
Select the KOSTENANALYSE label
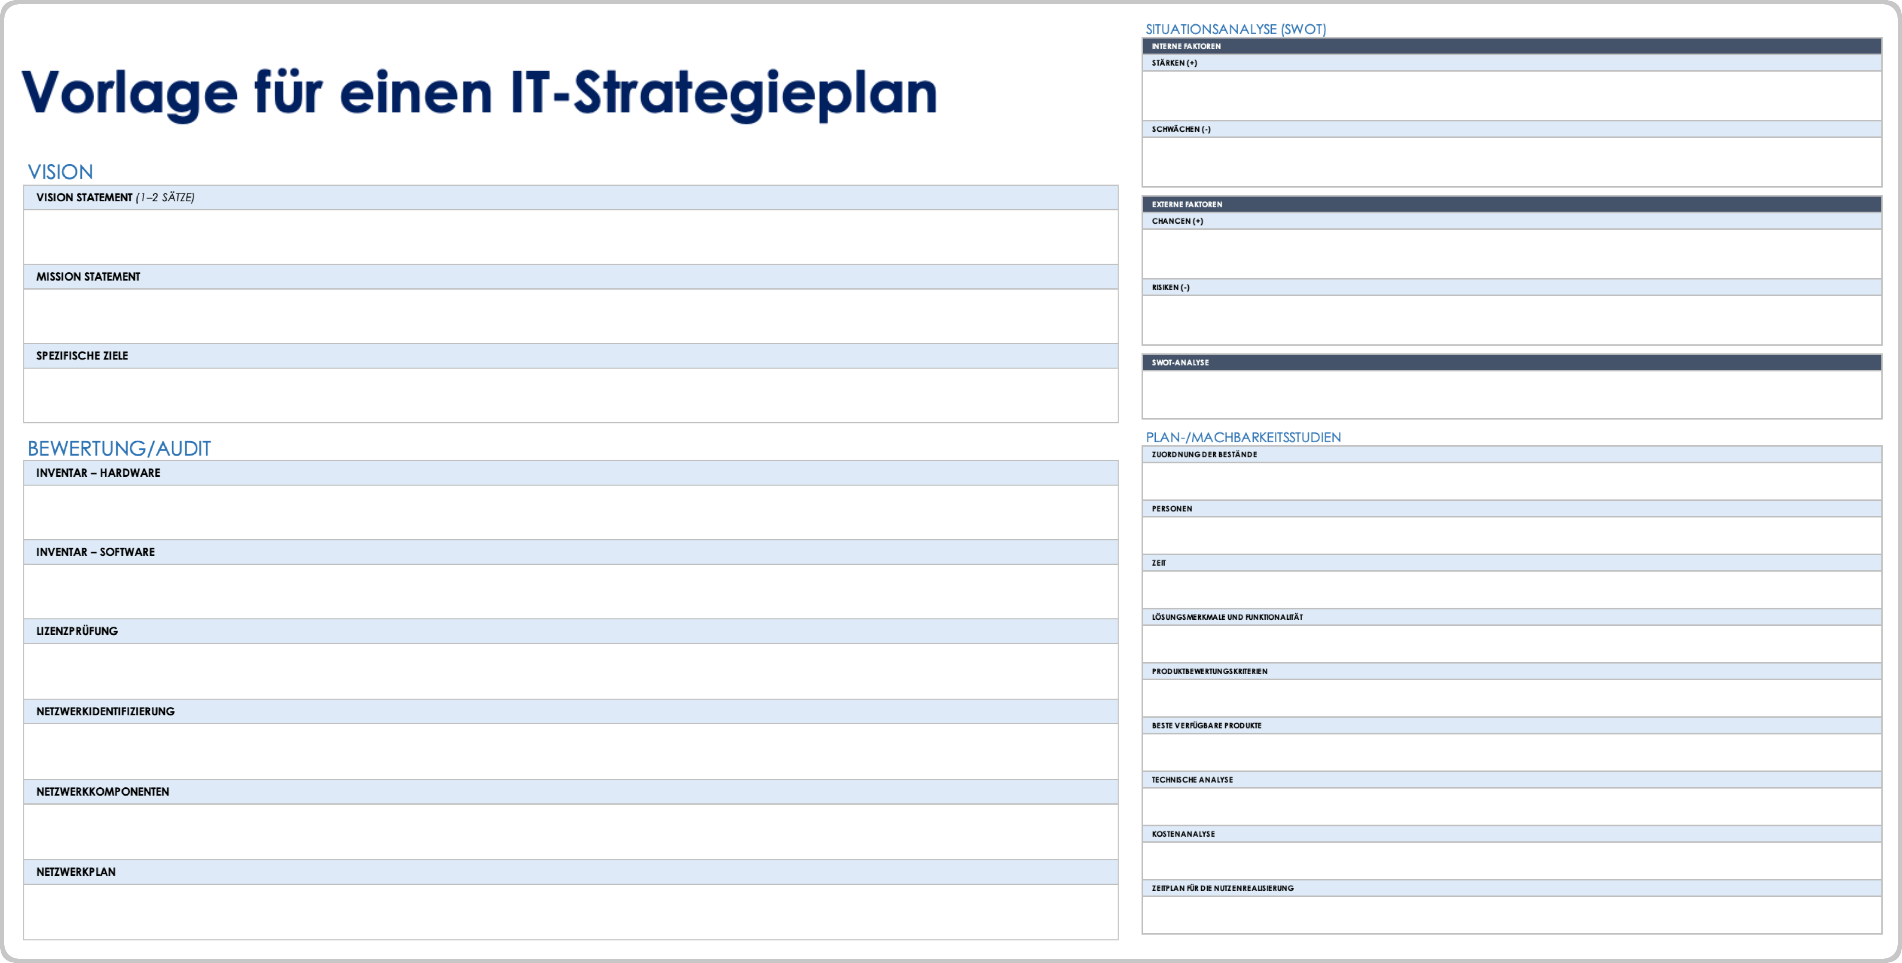point(1183,834)
